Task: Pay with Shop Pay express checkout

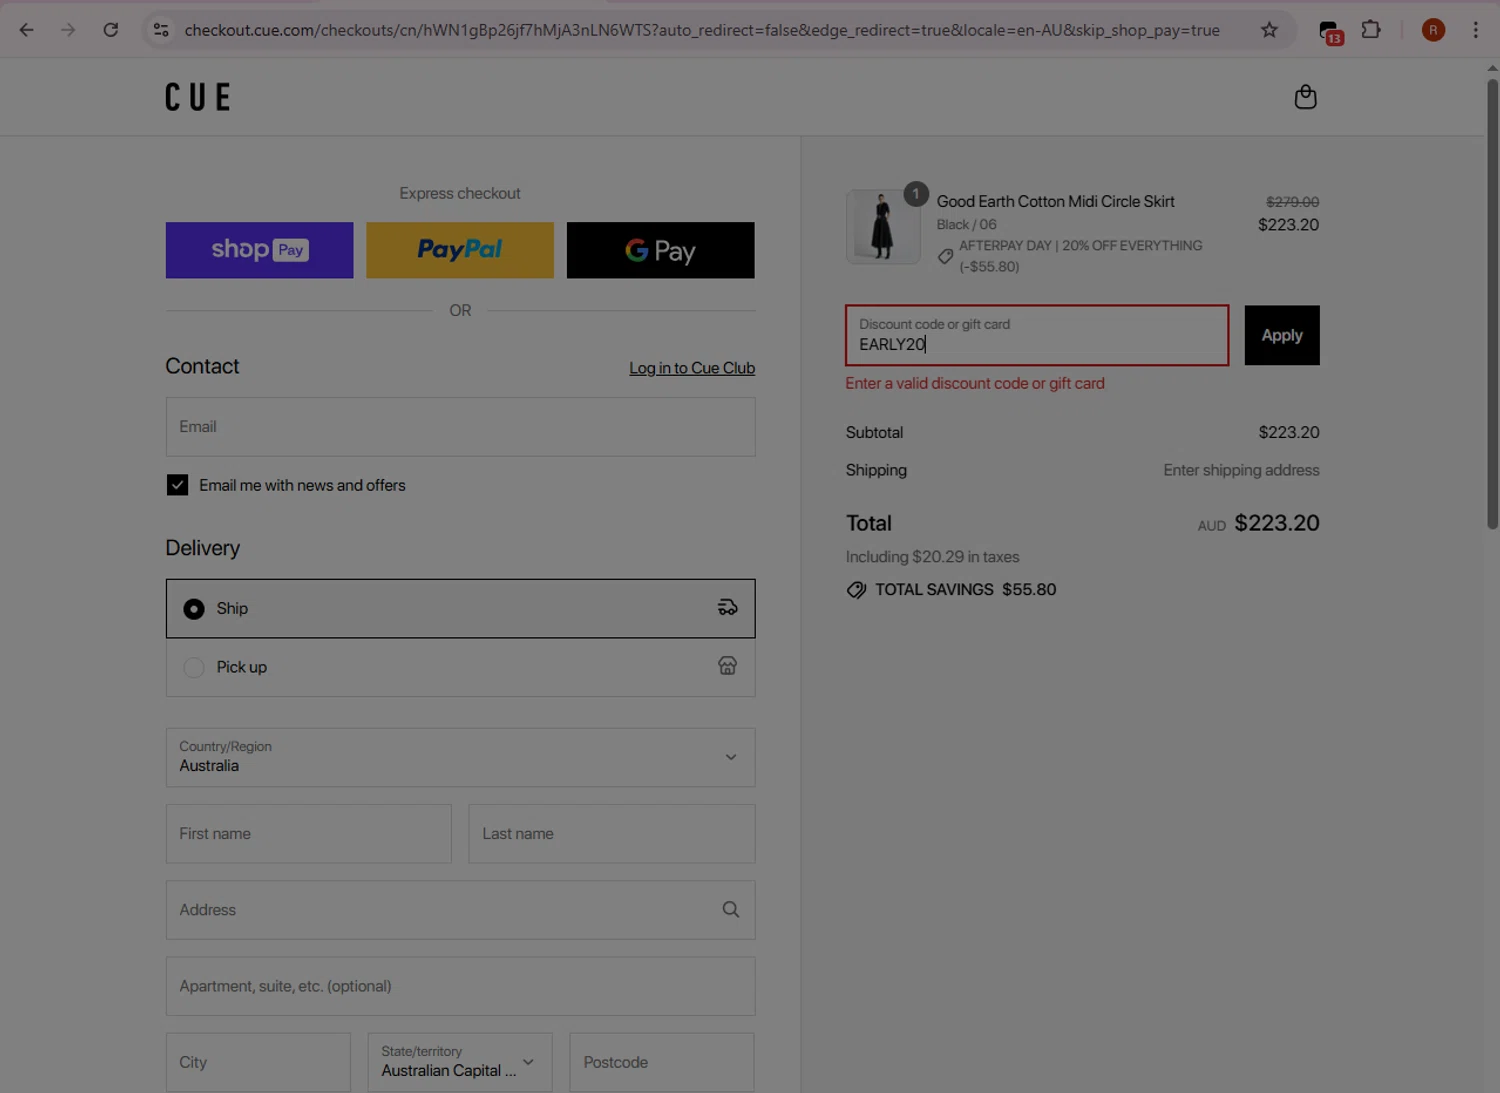Action: (259, 250)
